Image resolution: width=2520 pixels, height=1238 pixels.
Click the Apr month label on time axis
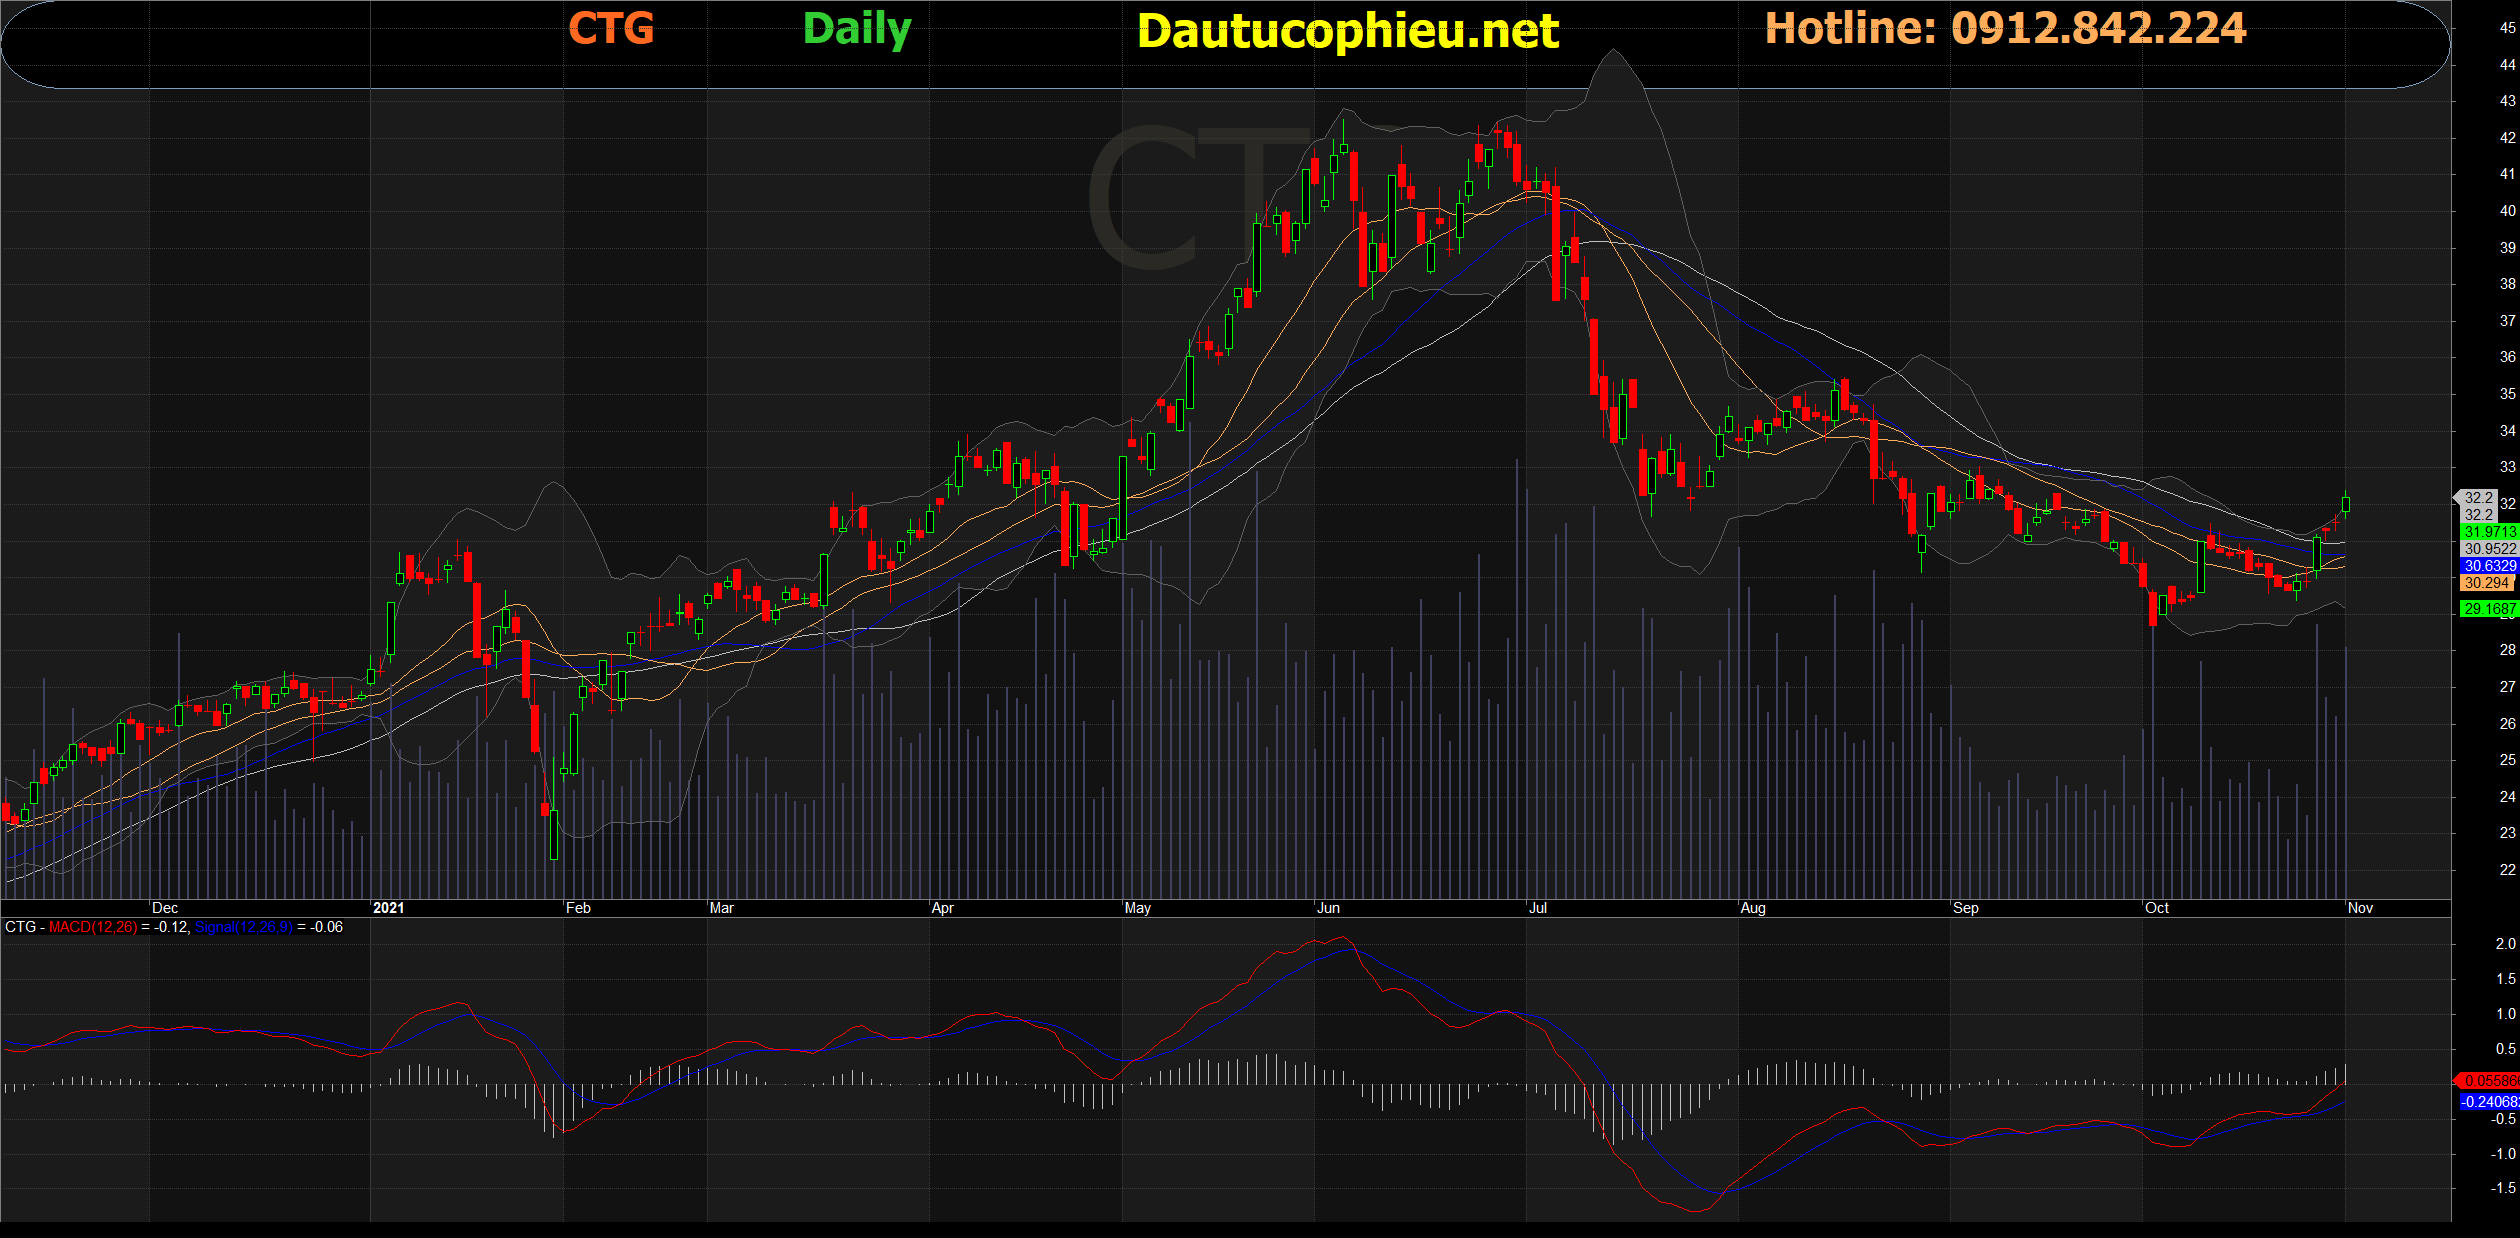click(942, 908)
